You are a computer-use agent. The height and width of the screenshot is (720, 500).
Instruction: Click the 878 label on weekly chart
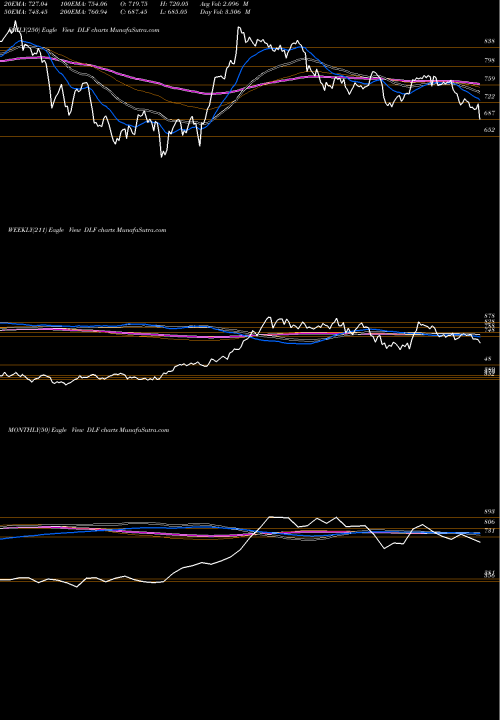[x=489, y=316]
